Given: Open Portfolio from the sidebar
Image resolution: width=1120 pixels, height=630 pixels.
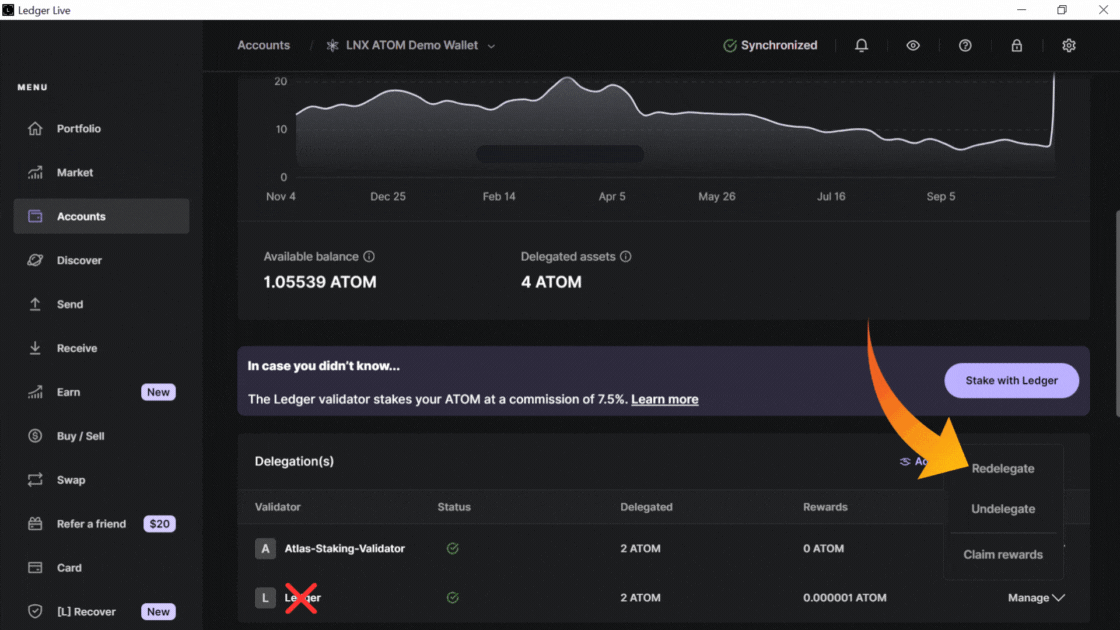Looking at the screenshot, I should [78, 129].
